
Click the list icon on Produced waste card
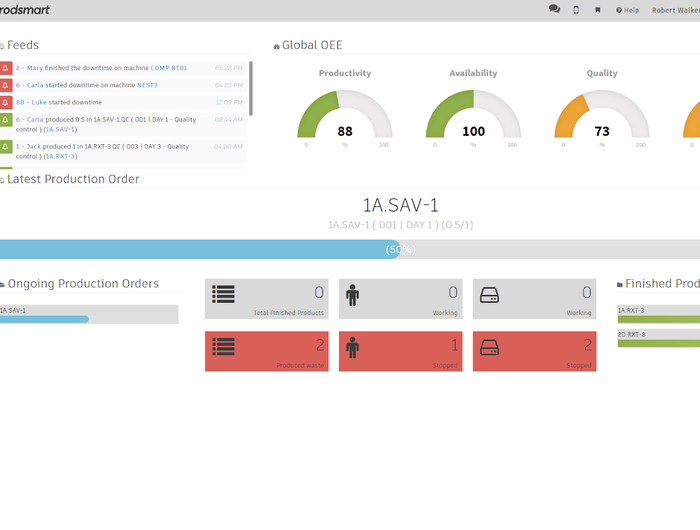[x=223, y=347]
